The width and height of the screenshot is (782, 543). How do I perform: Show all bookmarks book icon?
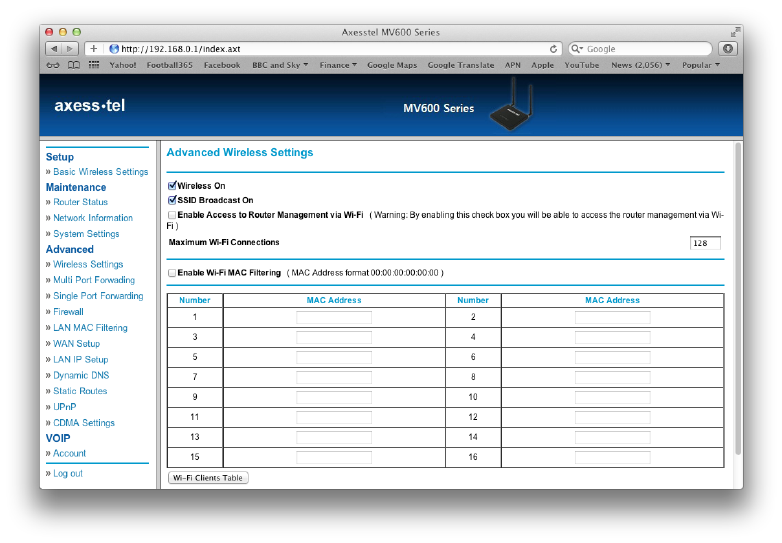coord(74,65)
